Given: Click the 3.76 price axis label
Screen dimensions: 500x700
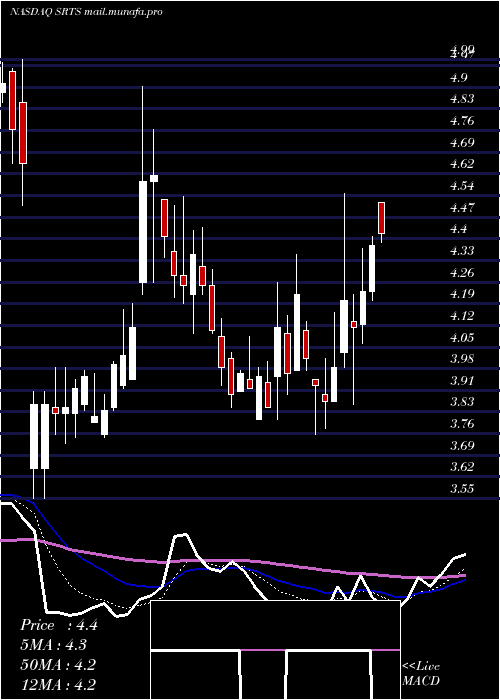Looking at the screenshot, I should coord(462,424).
